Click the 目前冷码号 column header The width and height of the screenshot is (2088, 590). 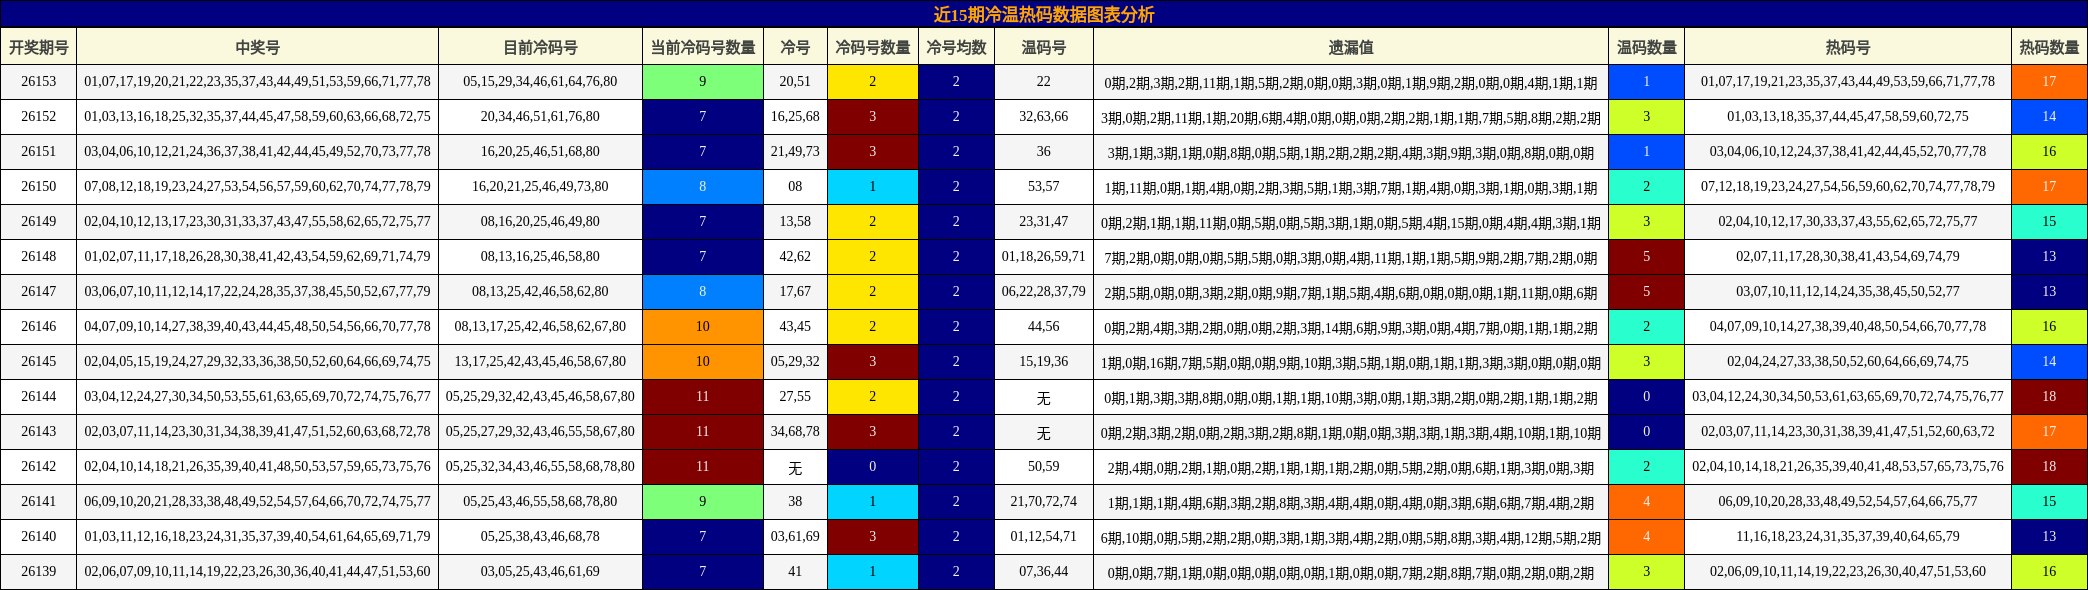point(540,47)
